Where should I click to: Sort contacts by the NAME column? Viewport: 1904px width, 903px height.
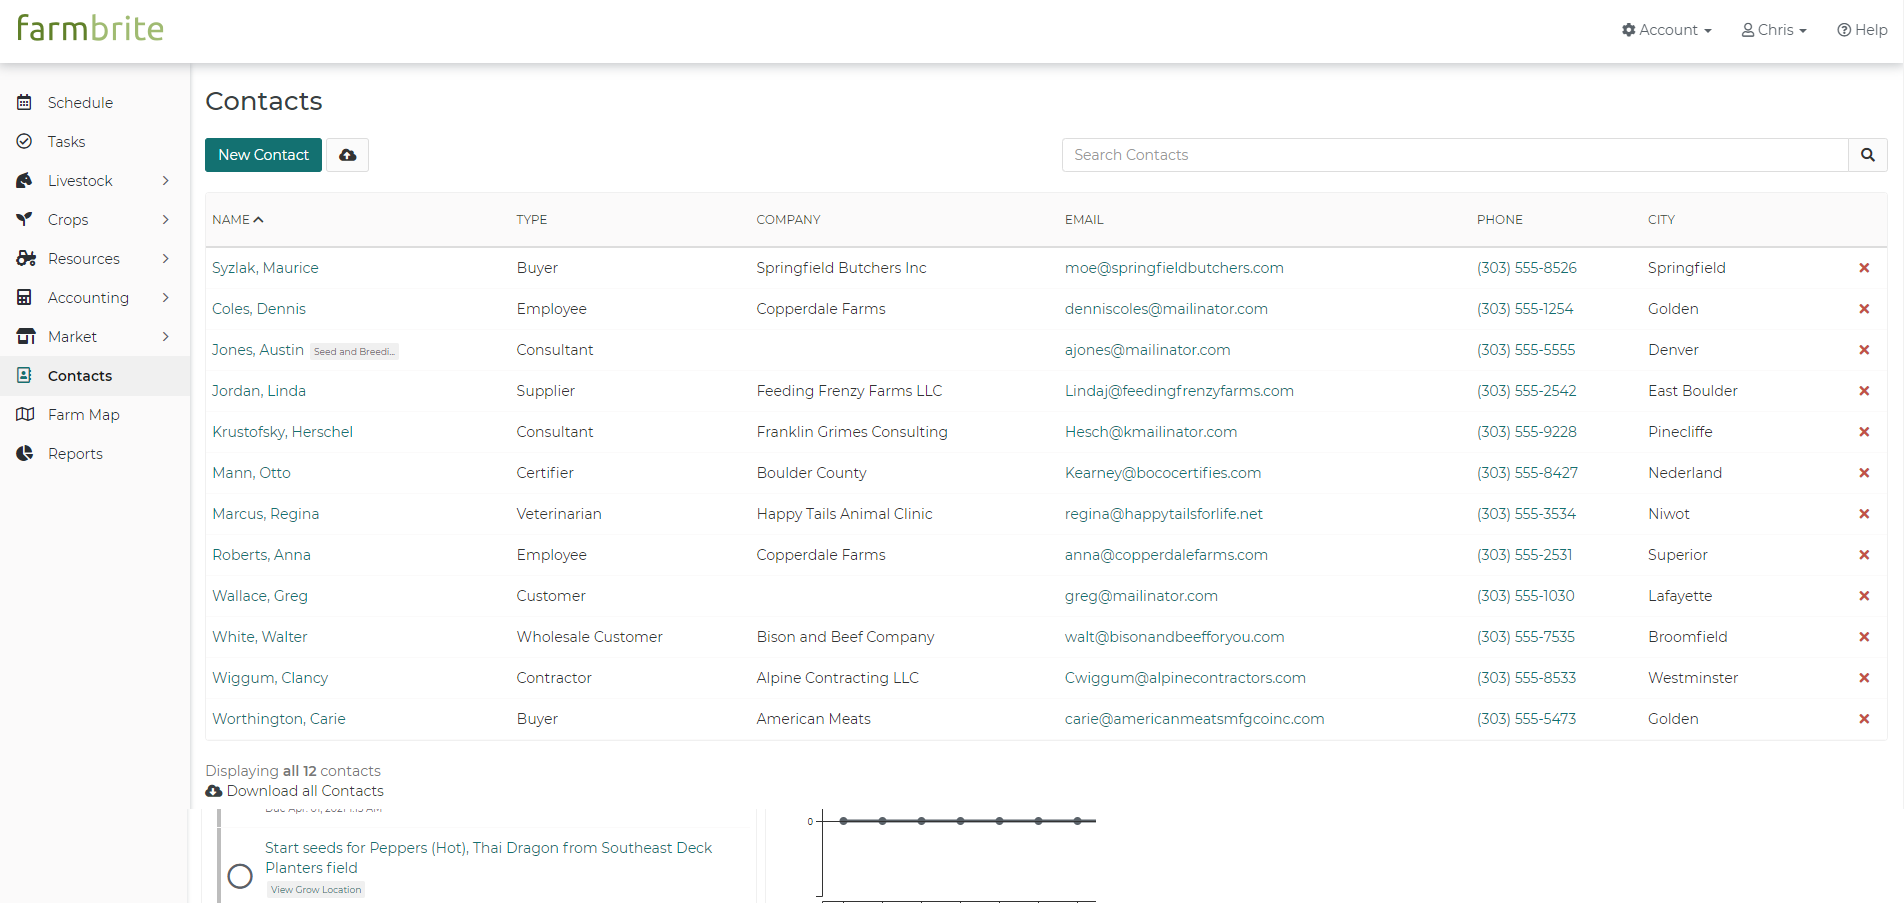[x=237, y=220]
